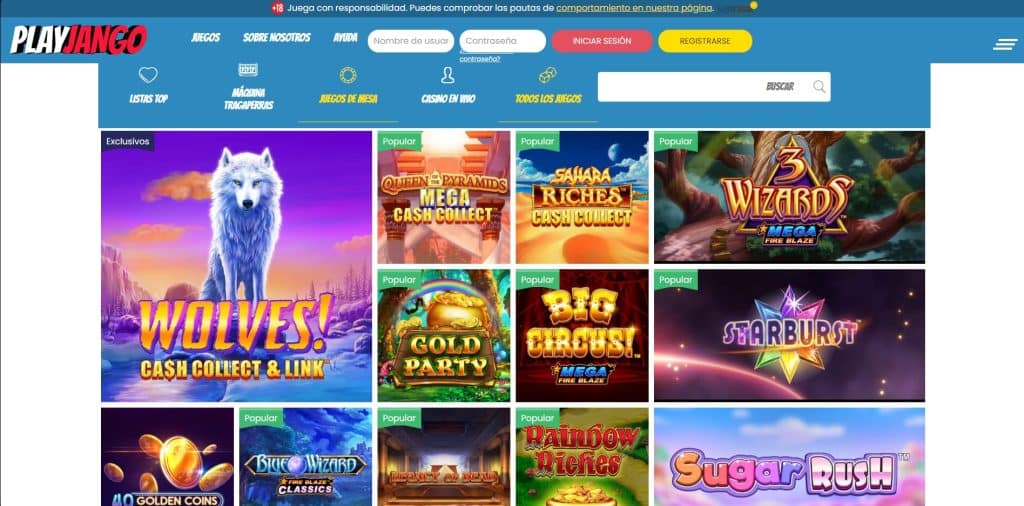This screenshot has height=506, width=1024.
Task: Select the Listas Top heart icon
Action: (x=148, y=75)
